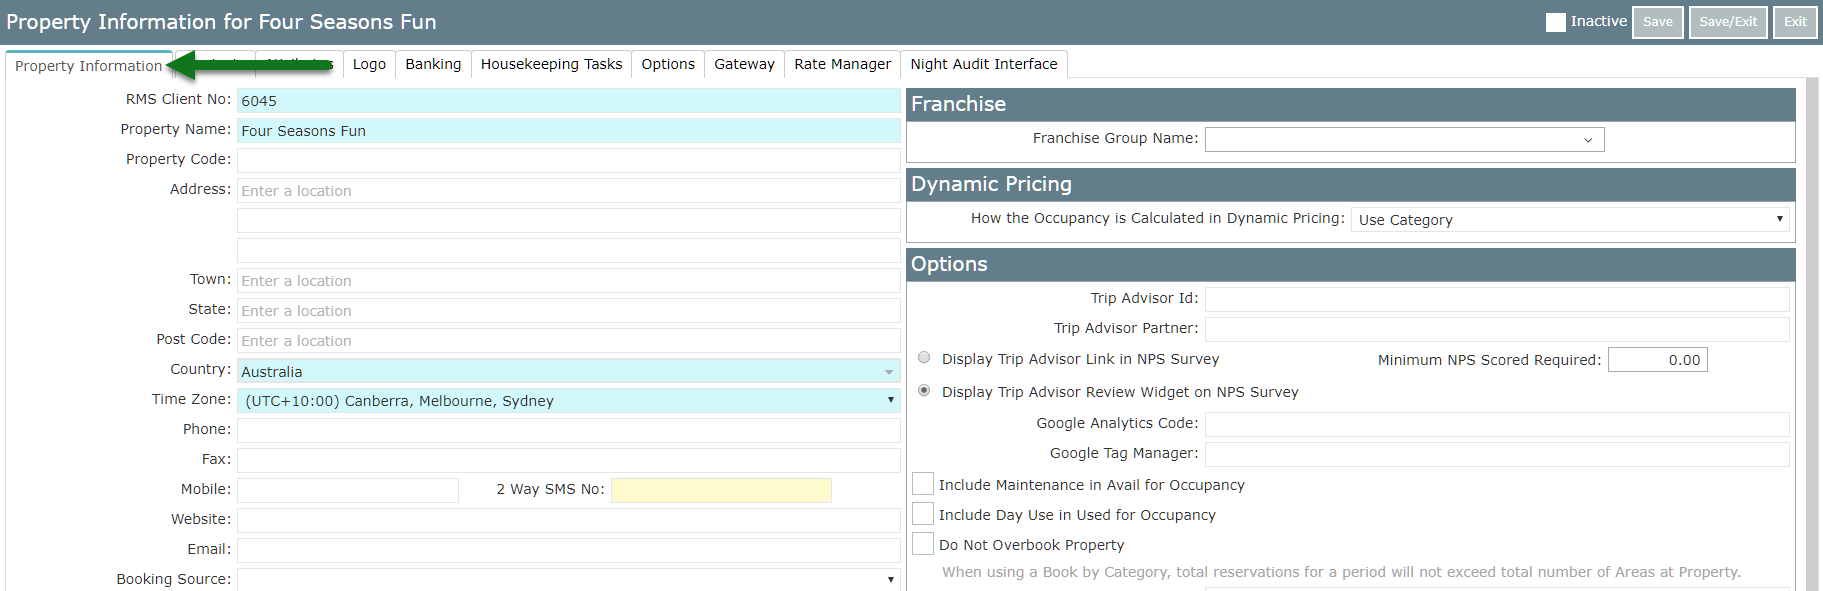Select Display Trip Advisor Link in NPS Survey
This screenshot has height=591, width=1823.
(924, 358)
